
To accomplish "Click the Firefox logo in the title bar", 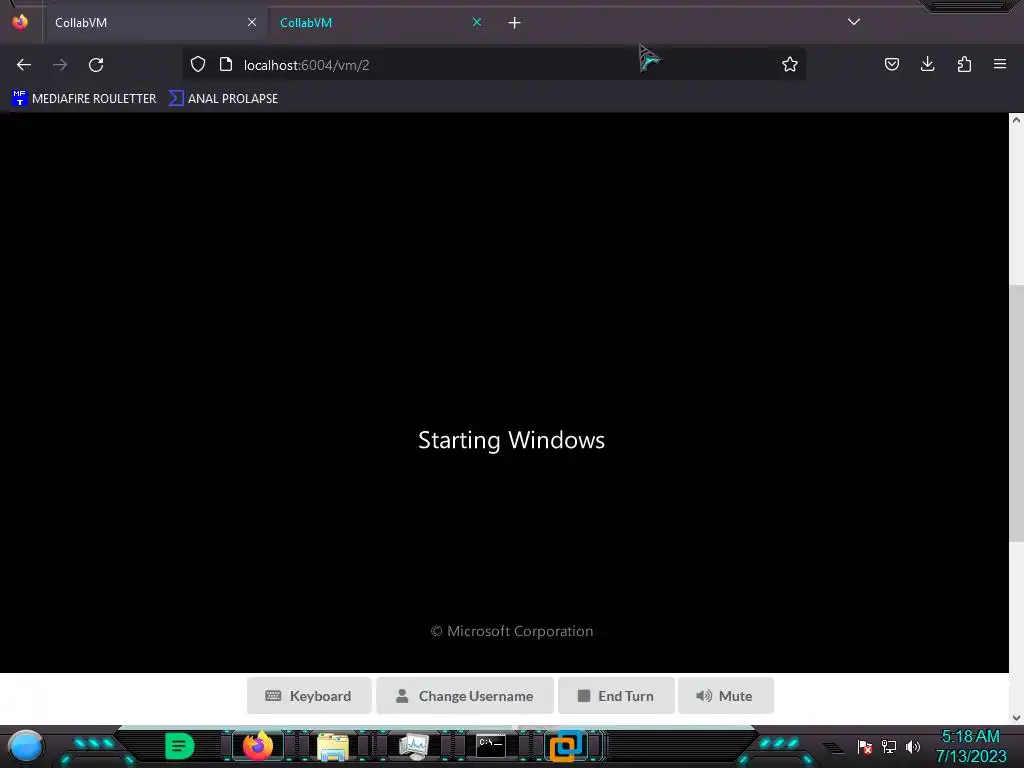I will click(20, 22).
